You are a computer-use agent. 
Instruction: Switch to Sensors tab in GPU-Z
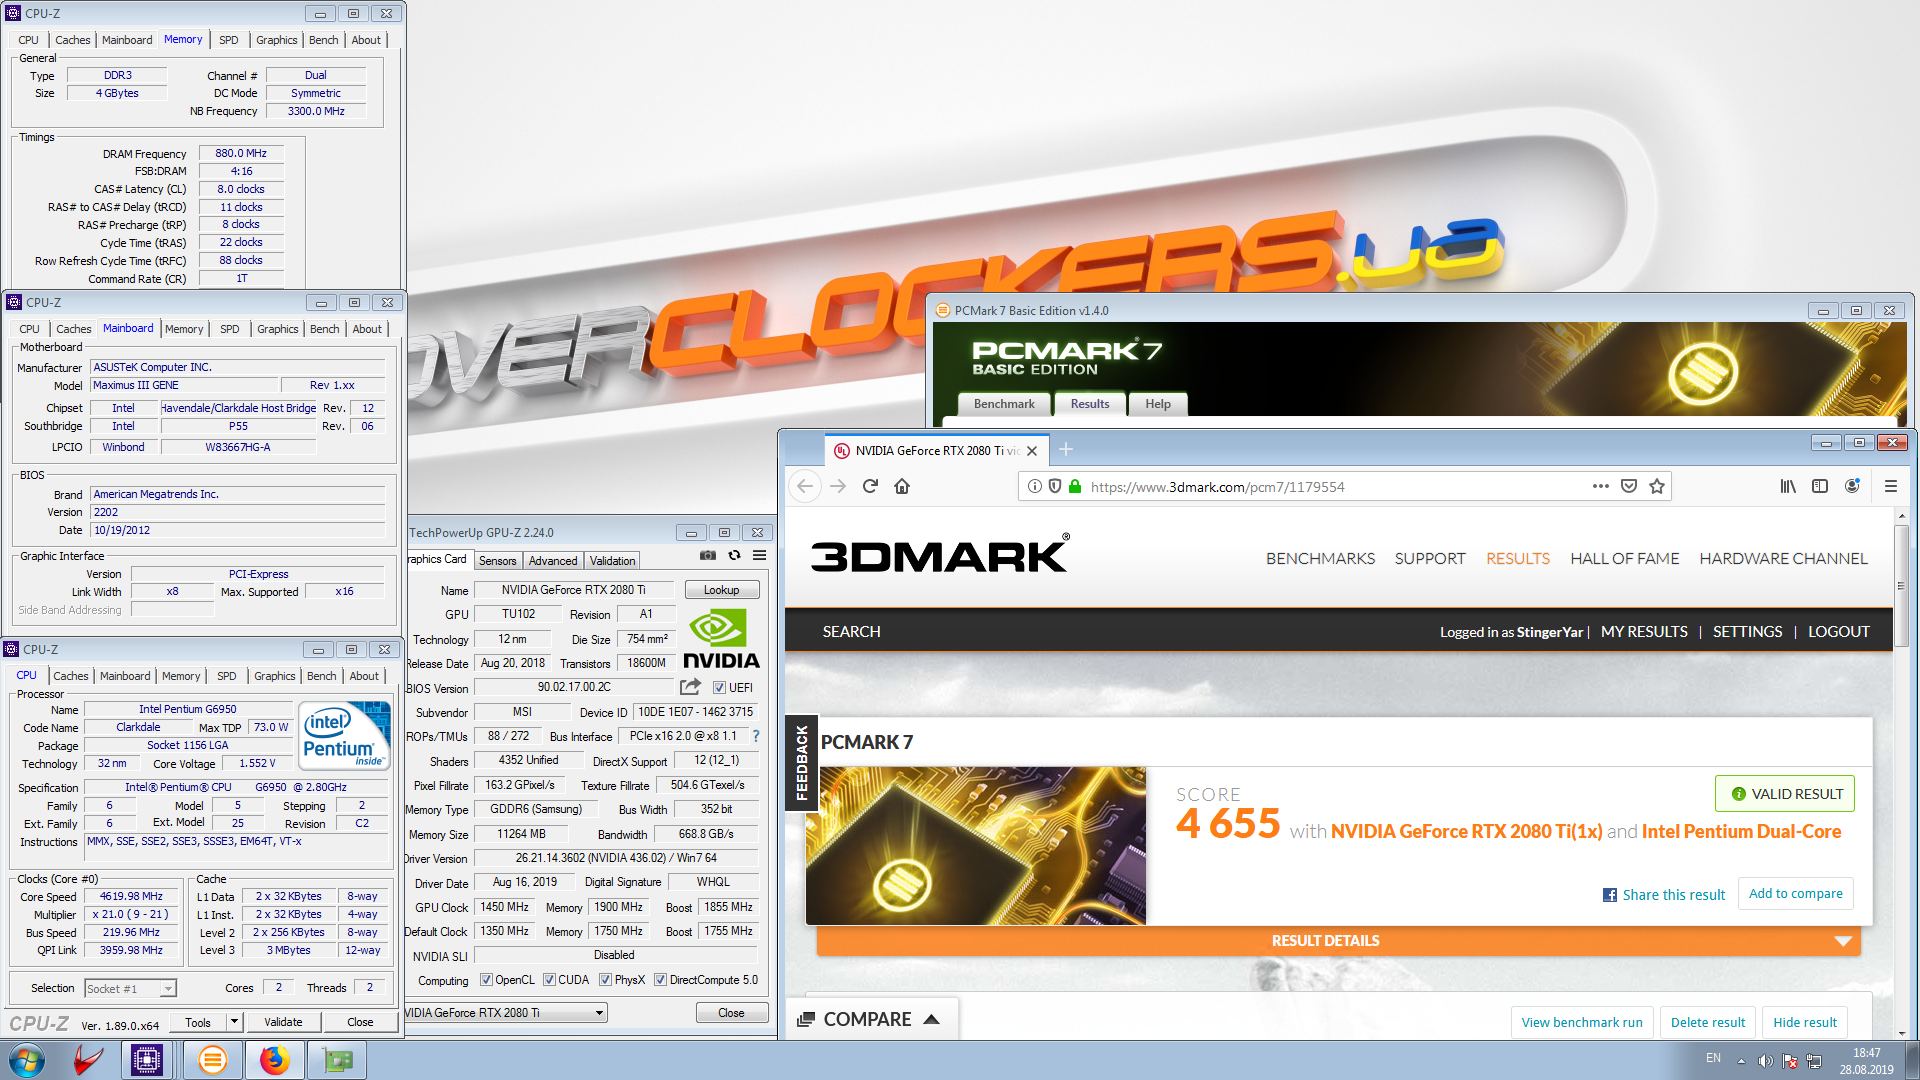[497, 561]
